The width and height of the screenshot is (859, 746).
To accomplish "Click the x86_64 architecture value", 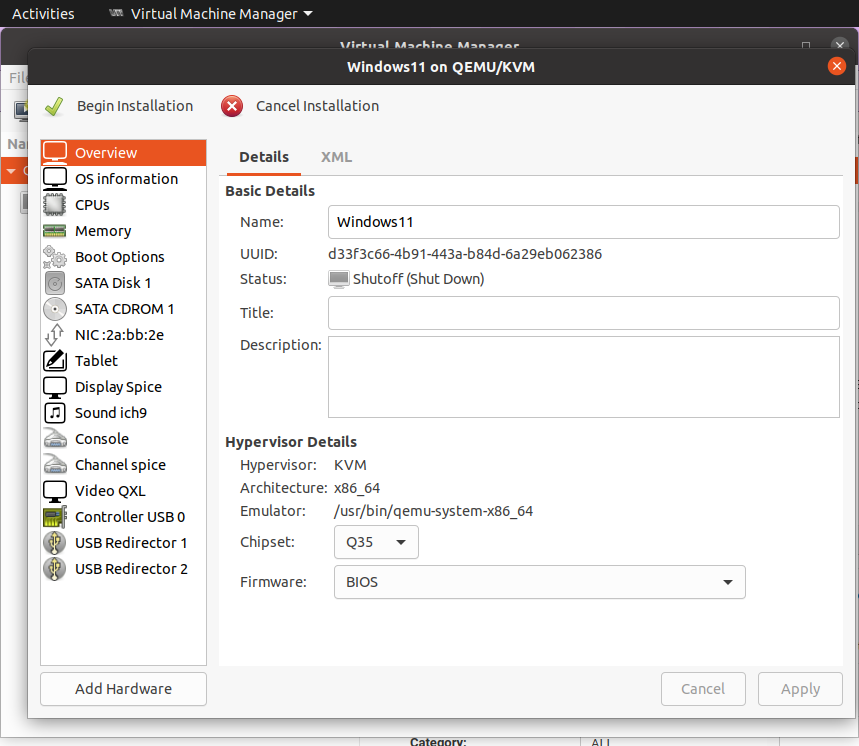I will coord(357,488).
